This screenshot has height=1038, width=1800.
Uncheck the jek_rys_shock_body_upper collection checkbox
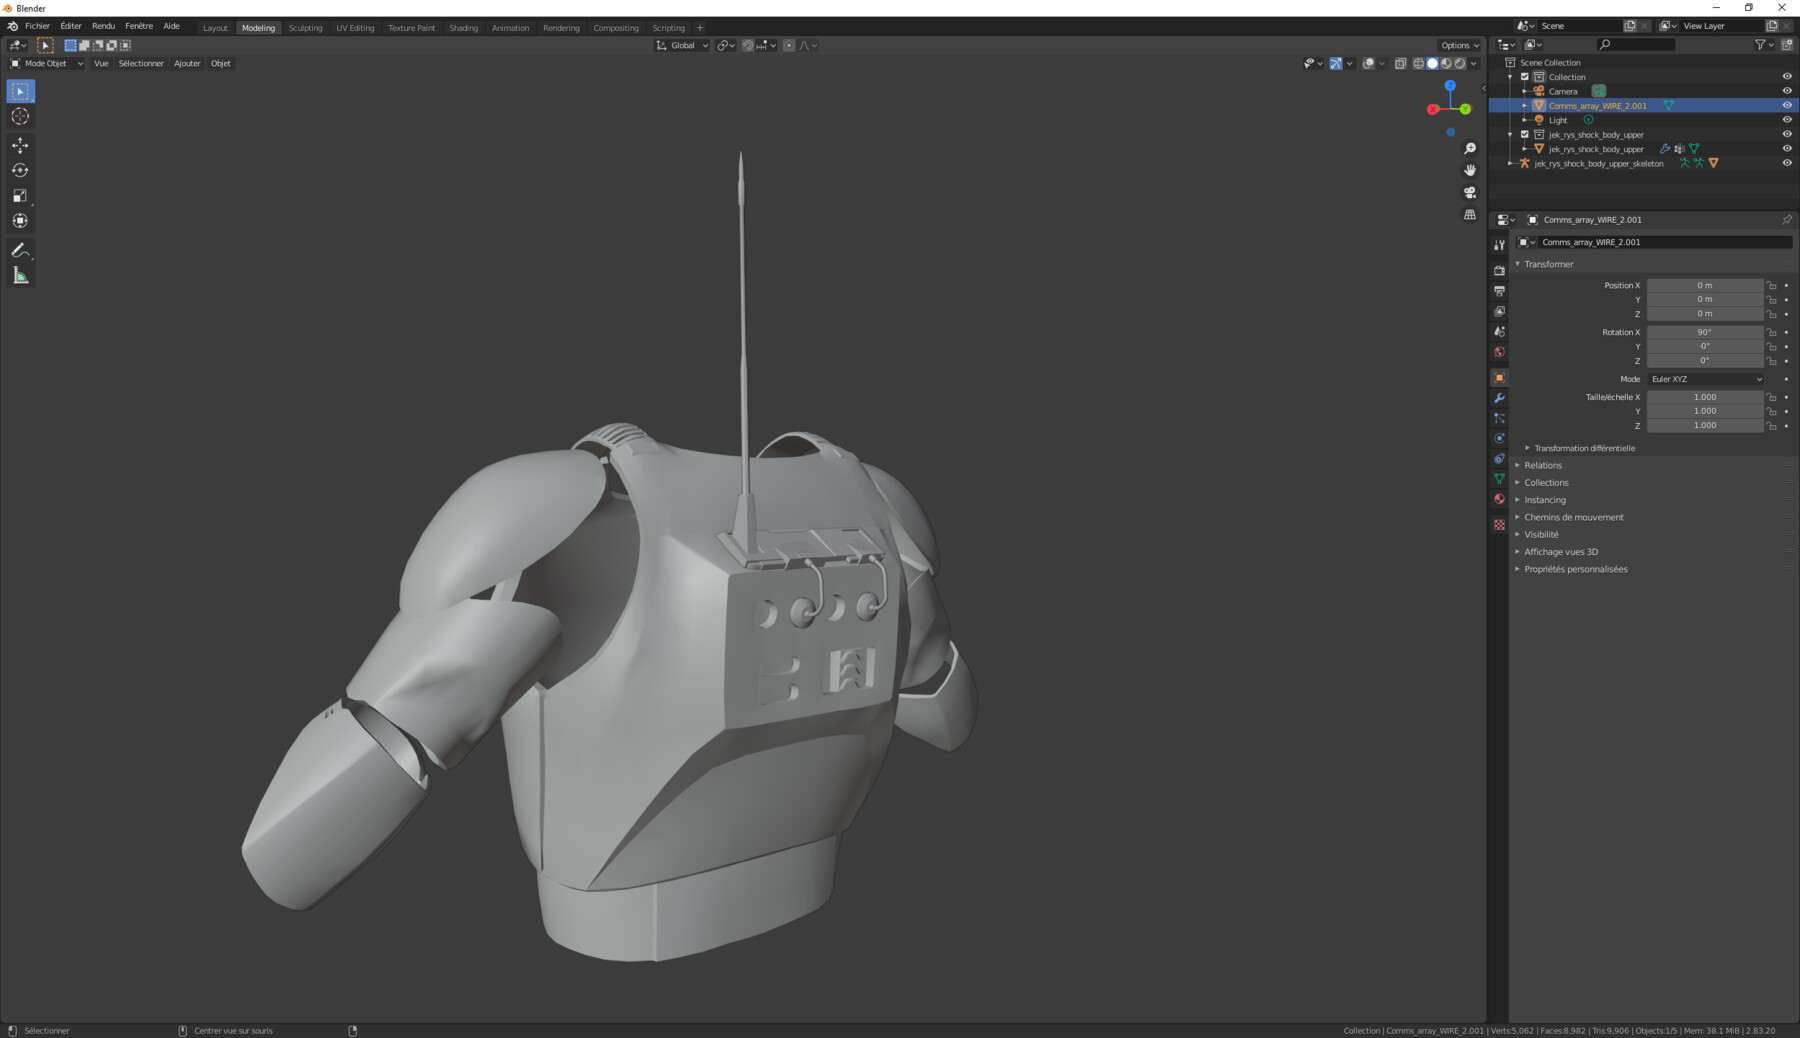tap(1525, 134)
